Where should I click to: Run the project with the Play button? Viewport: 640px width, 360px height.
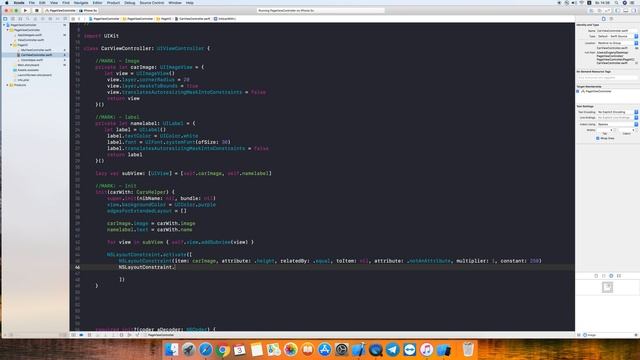click(x=25, y=10)
